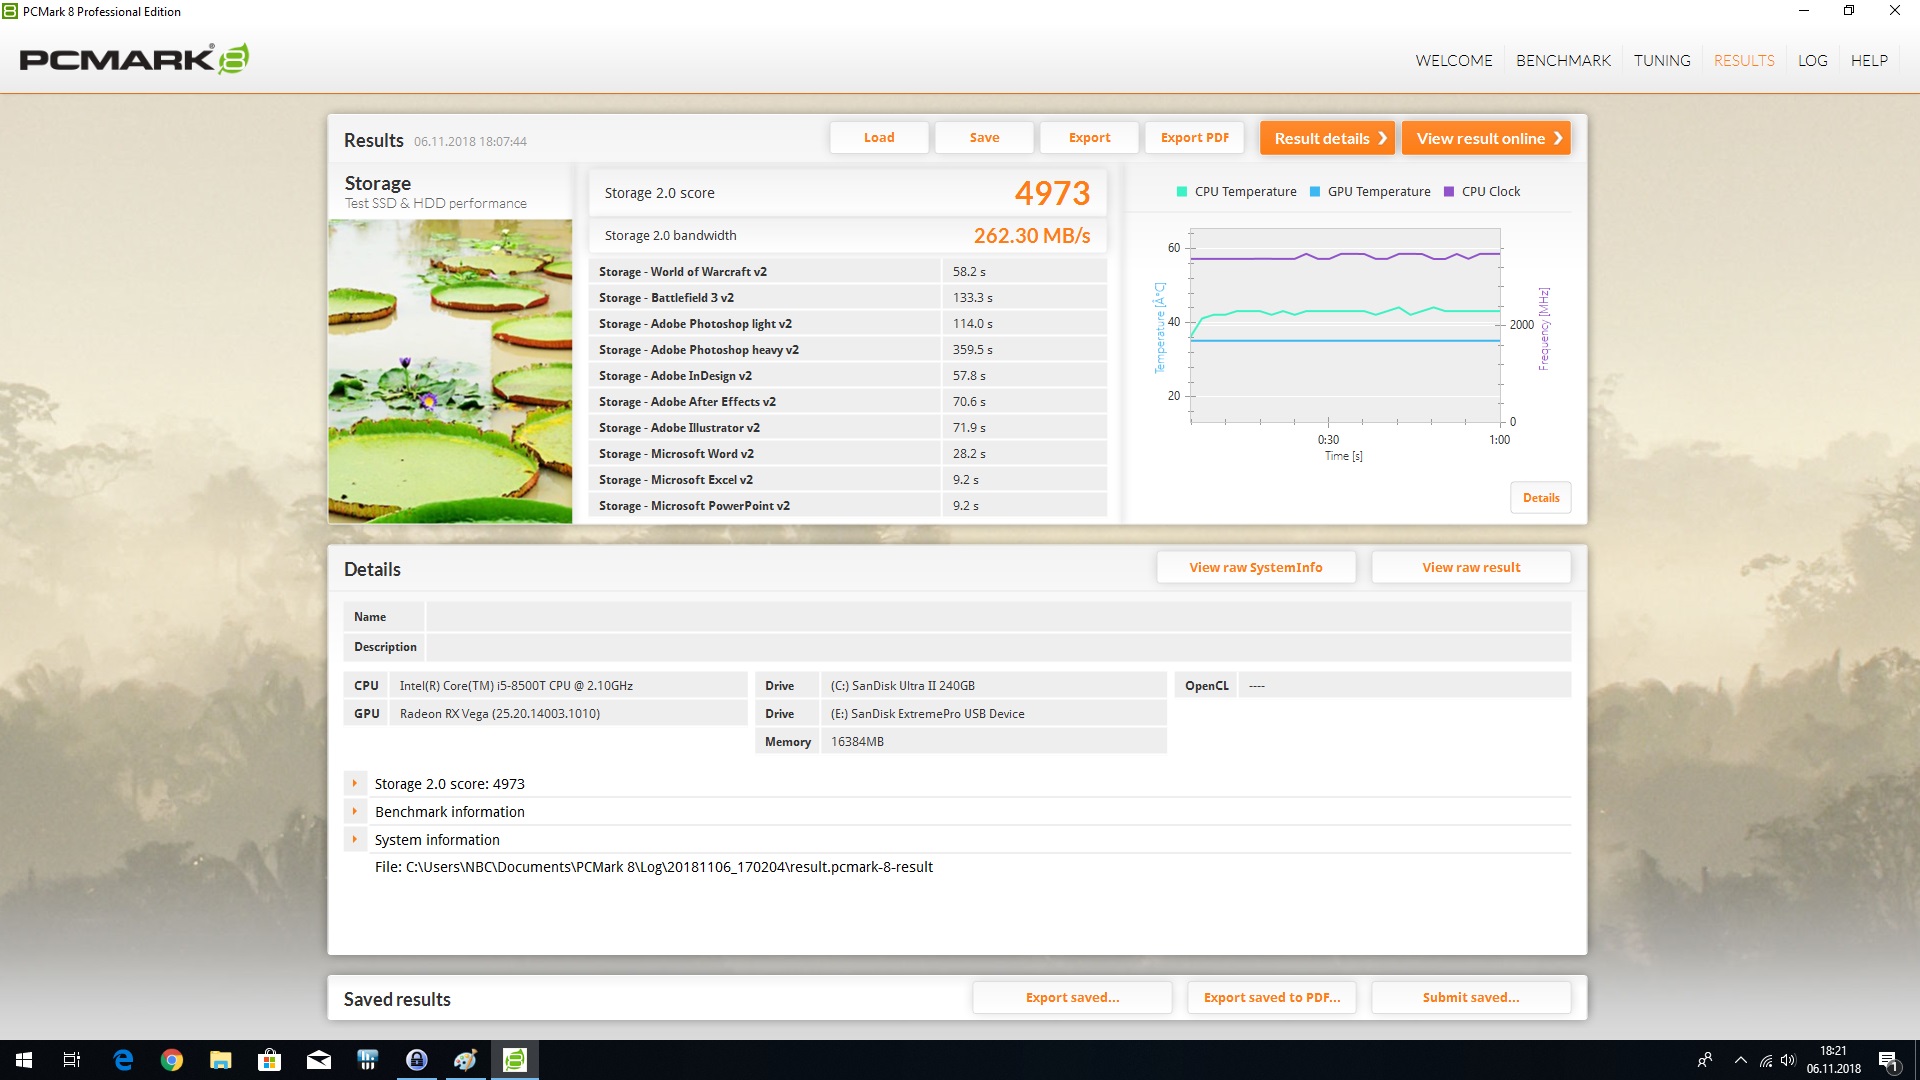This screenshot has height=1080, width=1920.
Task: Open Microsoft Edge from the taskbar
Action: [x=123, y=1060]
